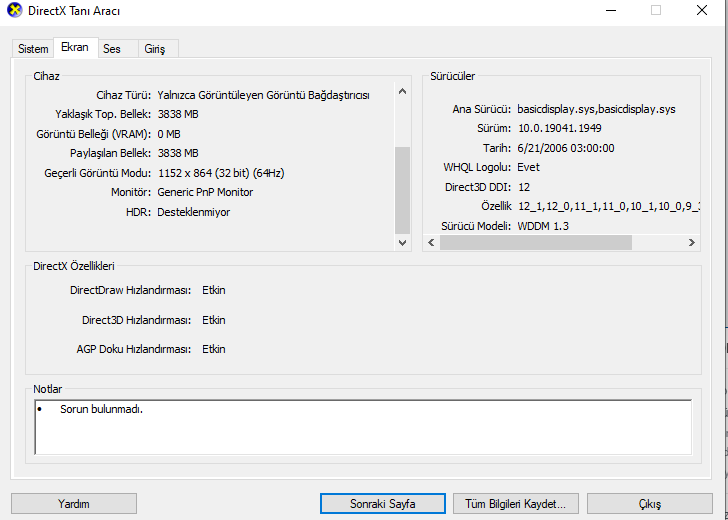Screen dimensions: 728x520
Task: Click Paylaşılan Bellek value 3838 MB
Action: 178,153
